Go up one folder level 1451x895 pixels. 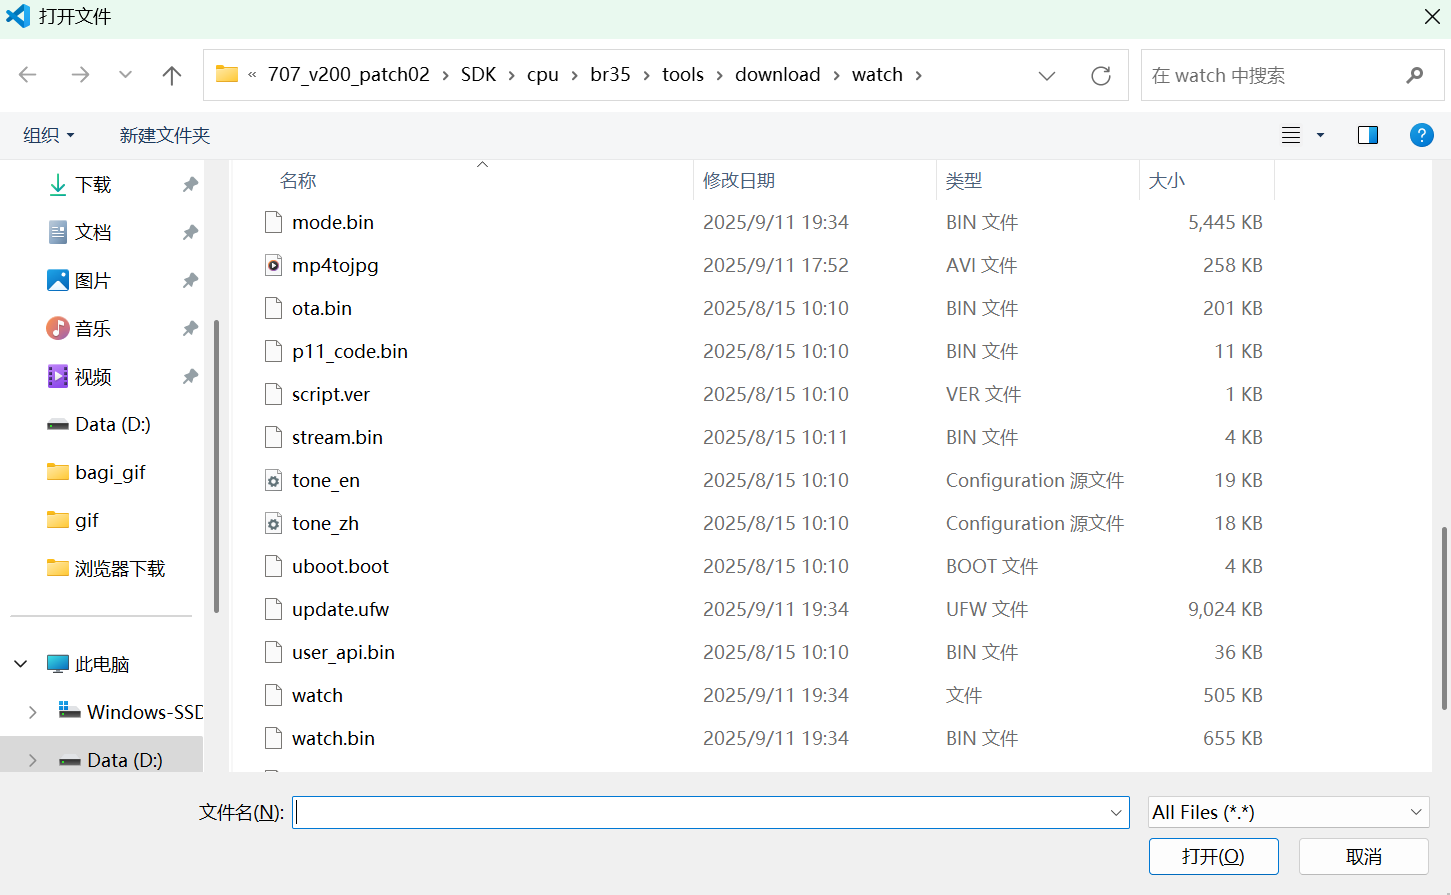click(x=172, y=75)
